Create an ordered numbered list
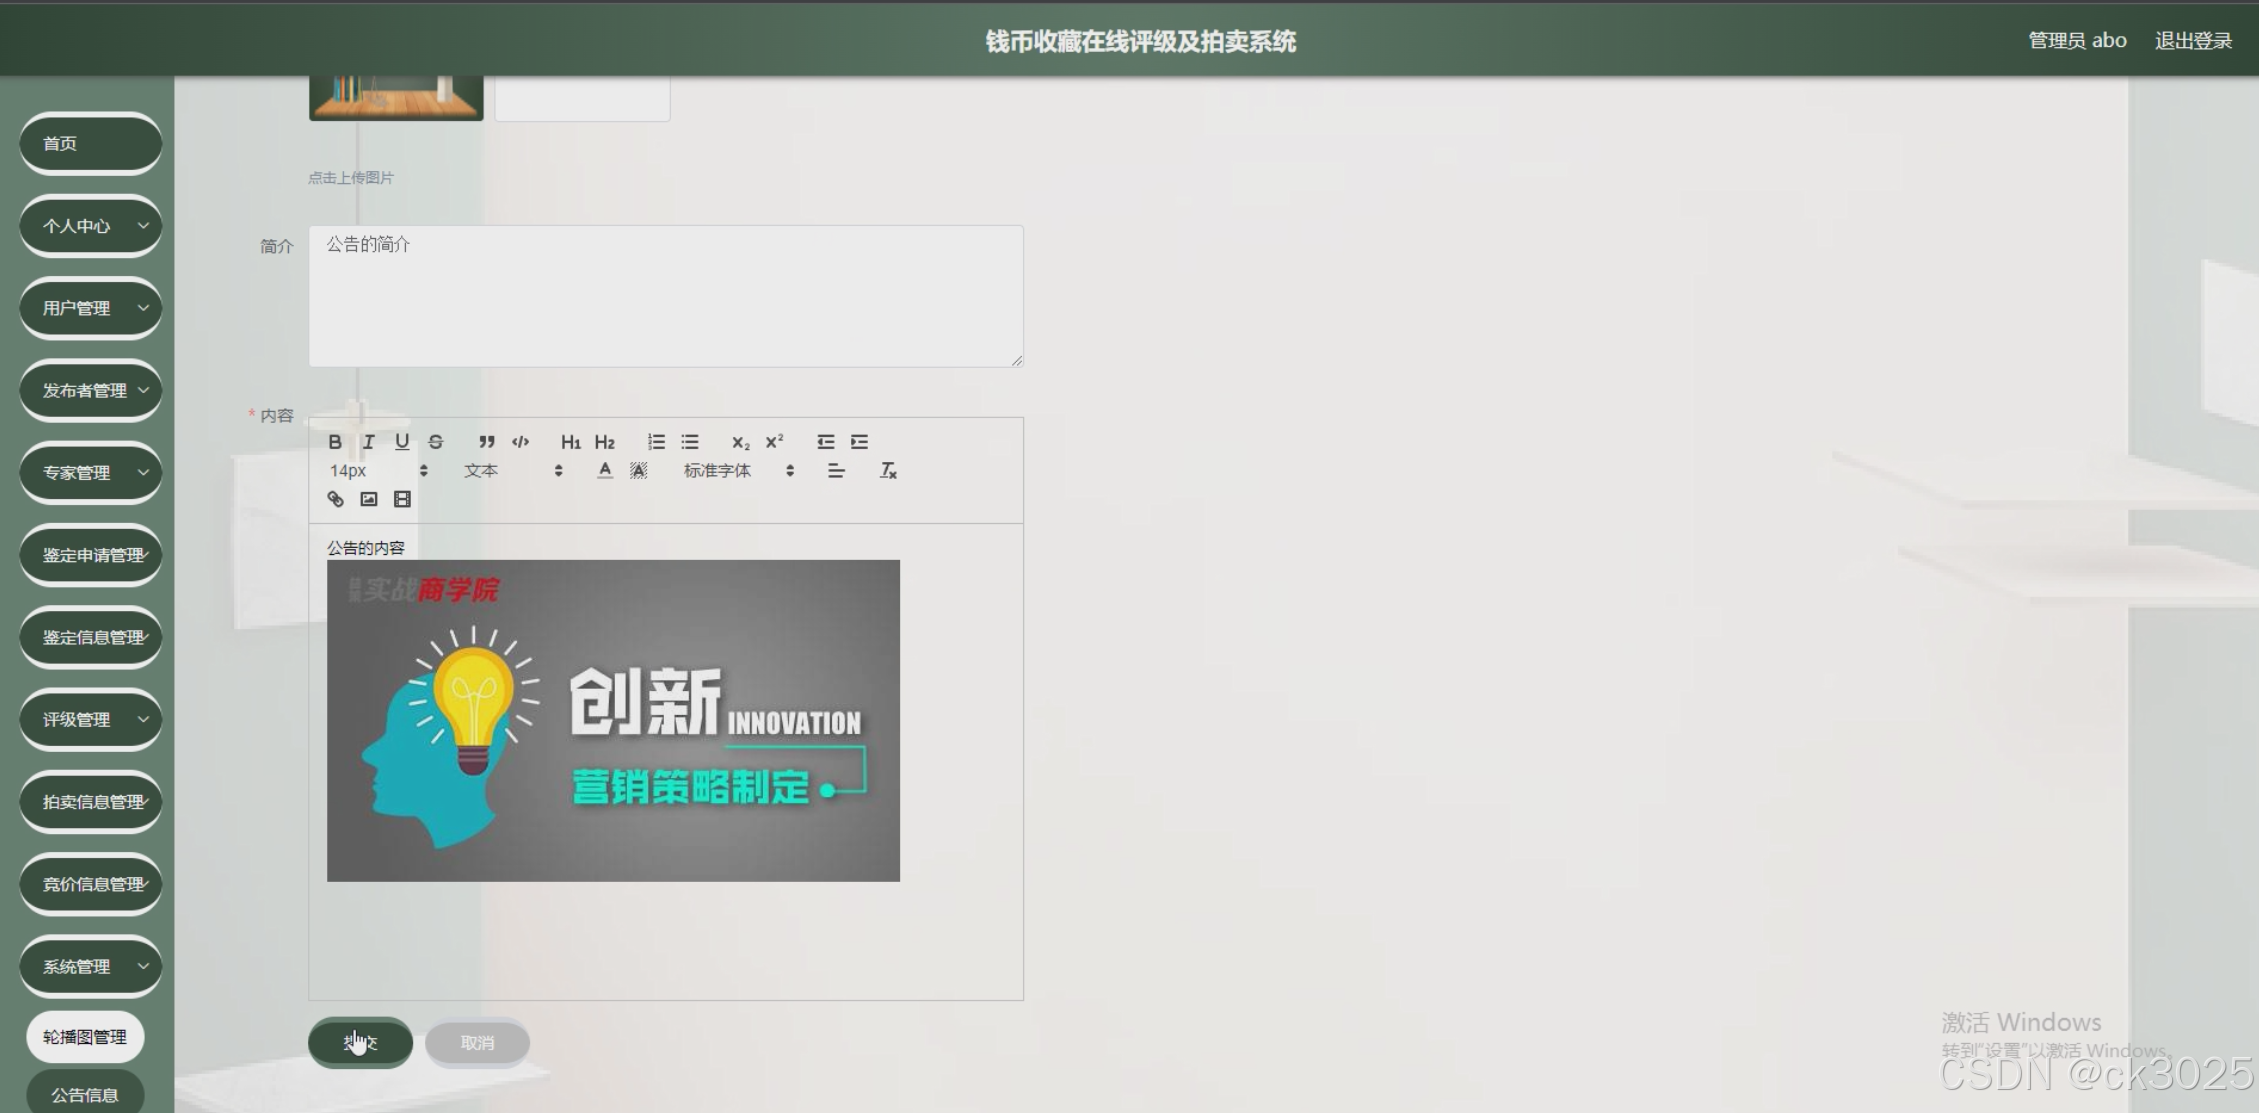2259x1113 pixels. (656, 442)
